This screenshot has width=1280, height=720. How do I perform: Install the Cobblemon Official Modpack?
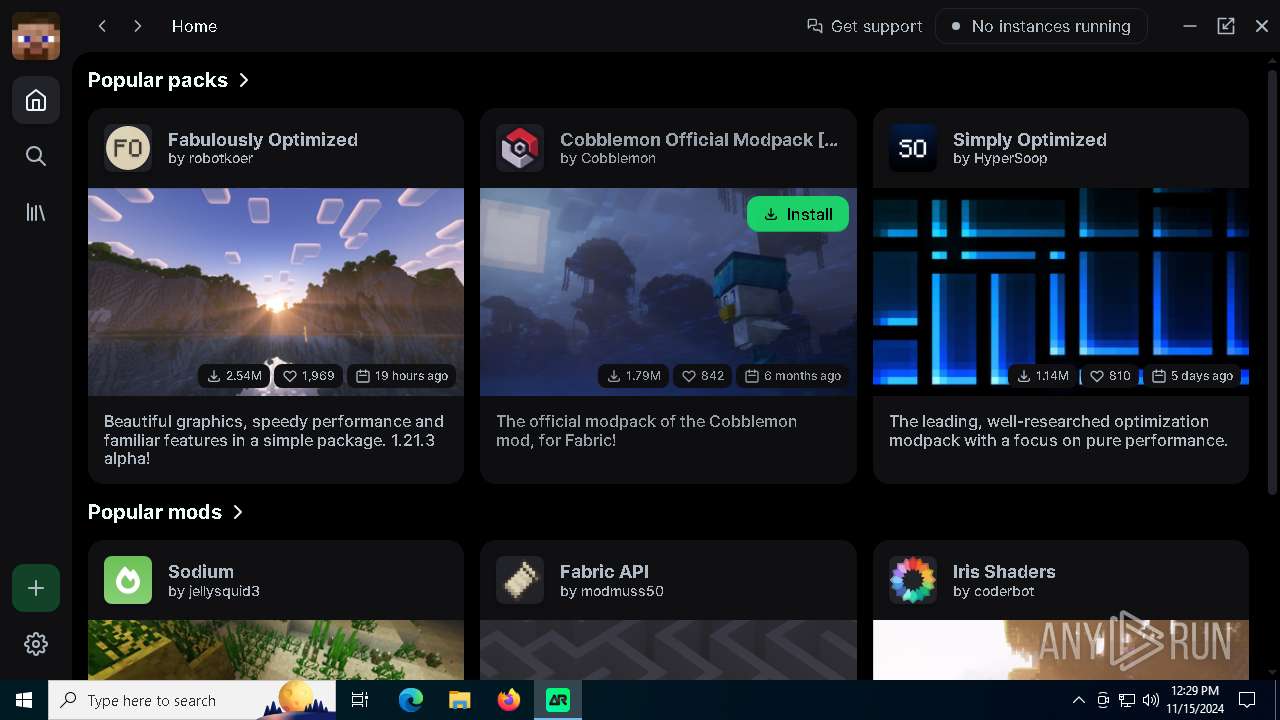pyautogui.click(x=798, y=214)
